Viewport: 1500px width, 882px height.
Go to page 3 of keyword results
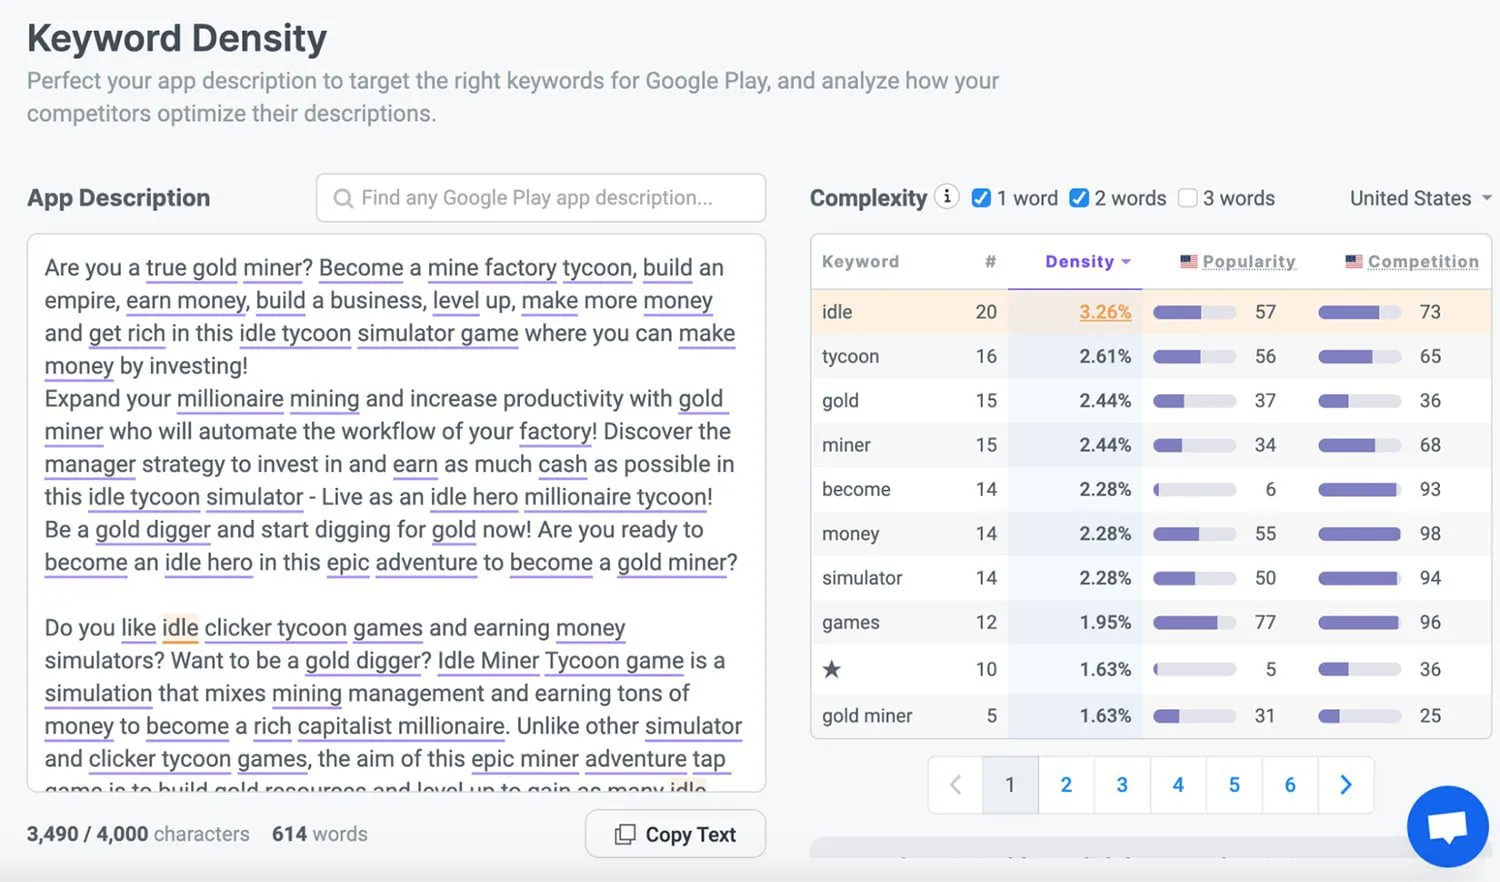click(x=1122, y=785)
